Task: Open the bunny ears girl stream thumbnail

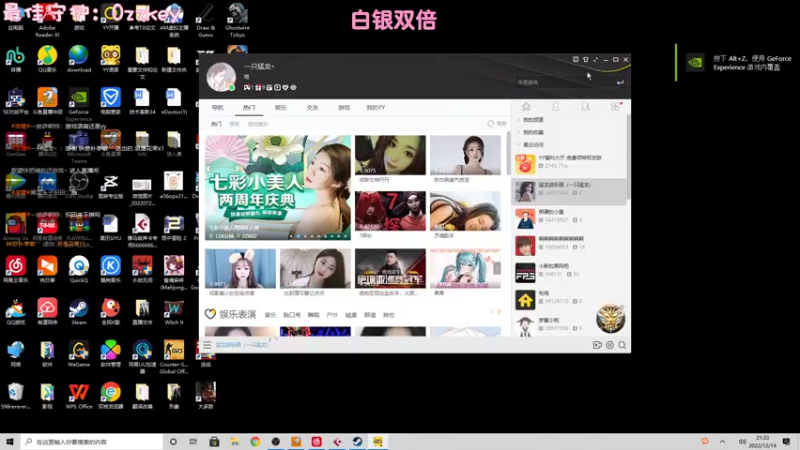Action: (240, 268)
